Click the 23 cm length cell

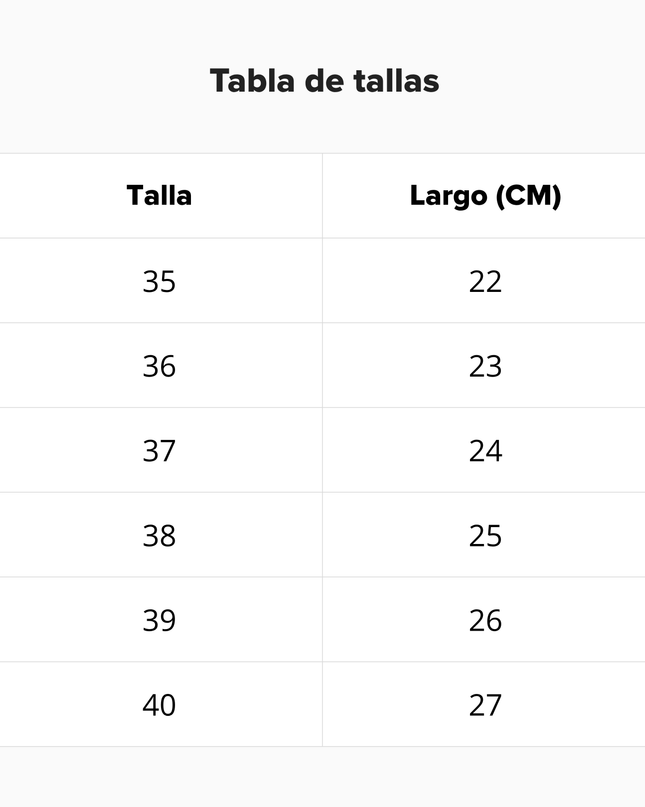point(485,367)
